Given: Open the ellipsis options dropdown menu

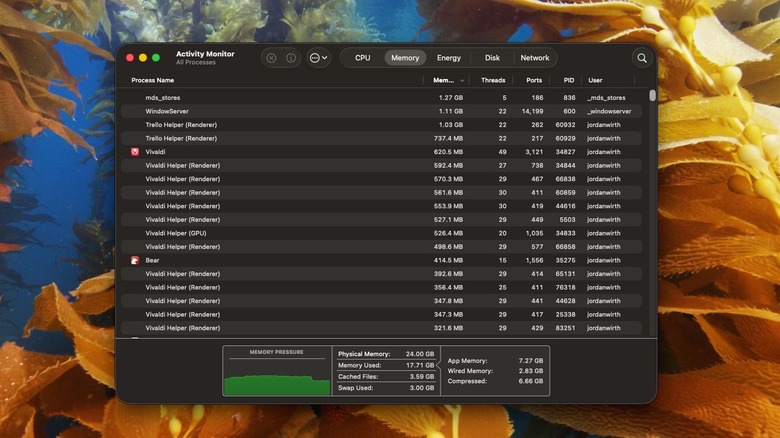Looking at the screenshot, I should click(x=318, y=58).
